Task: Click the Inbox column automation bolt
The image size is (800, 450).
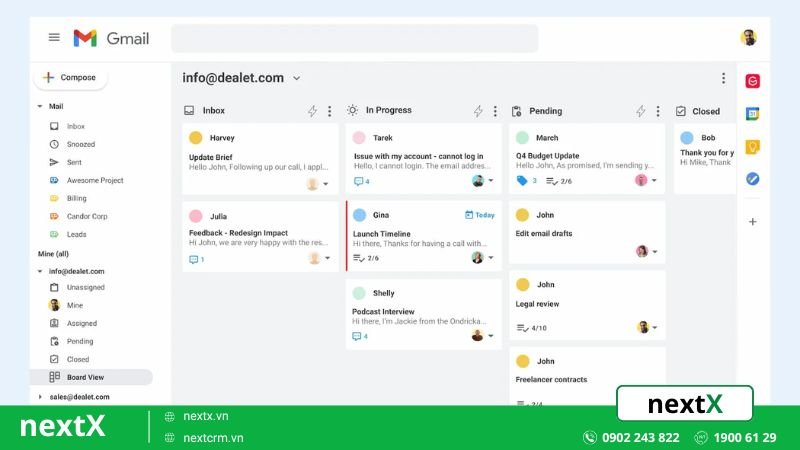Action: coord(312,111)
